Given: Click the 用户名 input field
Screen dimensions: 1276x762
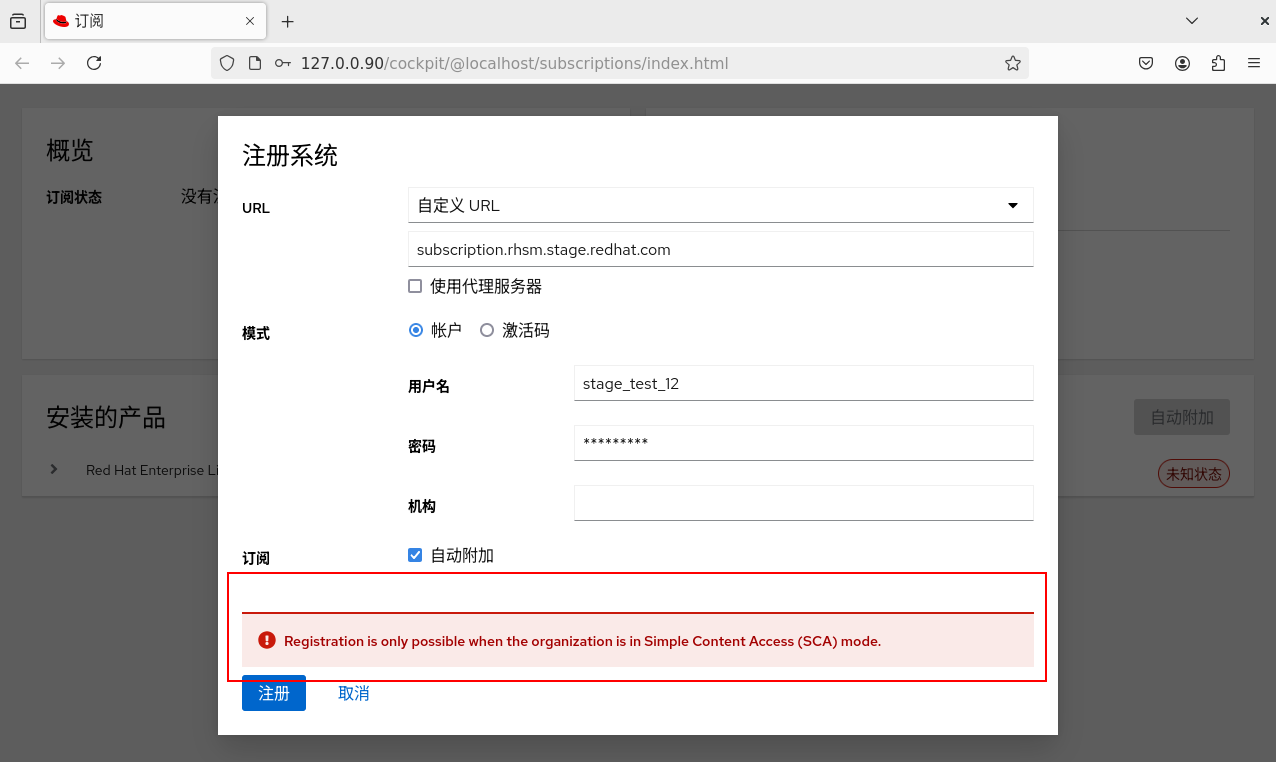Looking at the screenshot, I should tap(803, 383).
